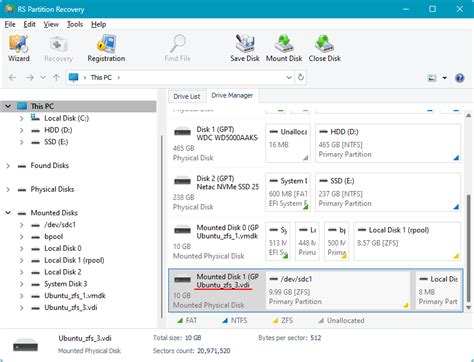Select the 8 MB Local Disk partition block
Viewport: 474px width, 362px height.
click(x=438, y=291)
